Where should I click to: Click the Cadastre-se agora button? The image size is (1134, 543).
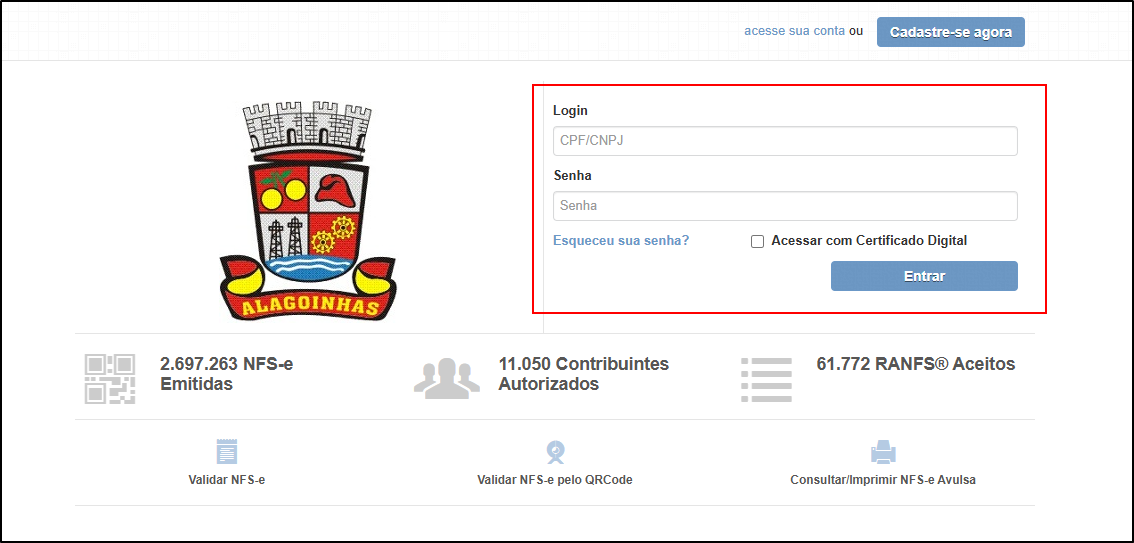click(950, 33)
